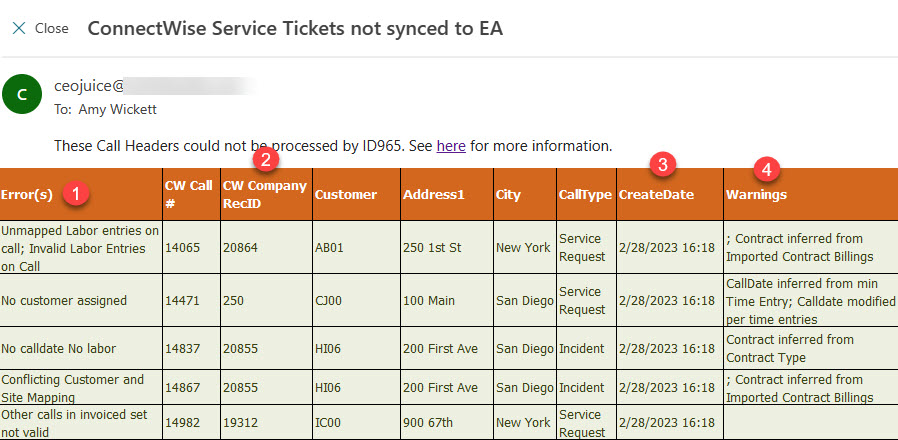Select error 'No calldate No labor'
Screen dimensions: 898x440
[58, 348]
